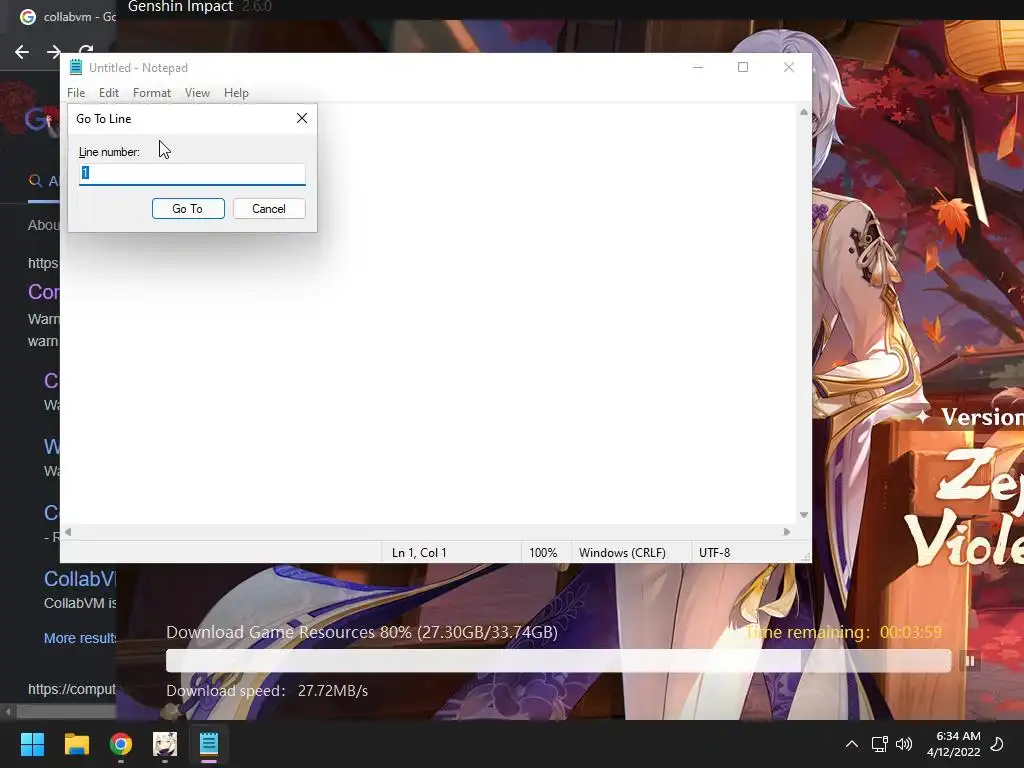Cancel the Go To Line dialog
The height and width of the screenshot is (768, 1024).
point(269,208)
